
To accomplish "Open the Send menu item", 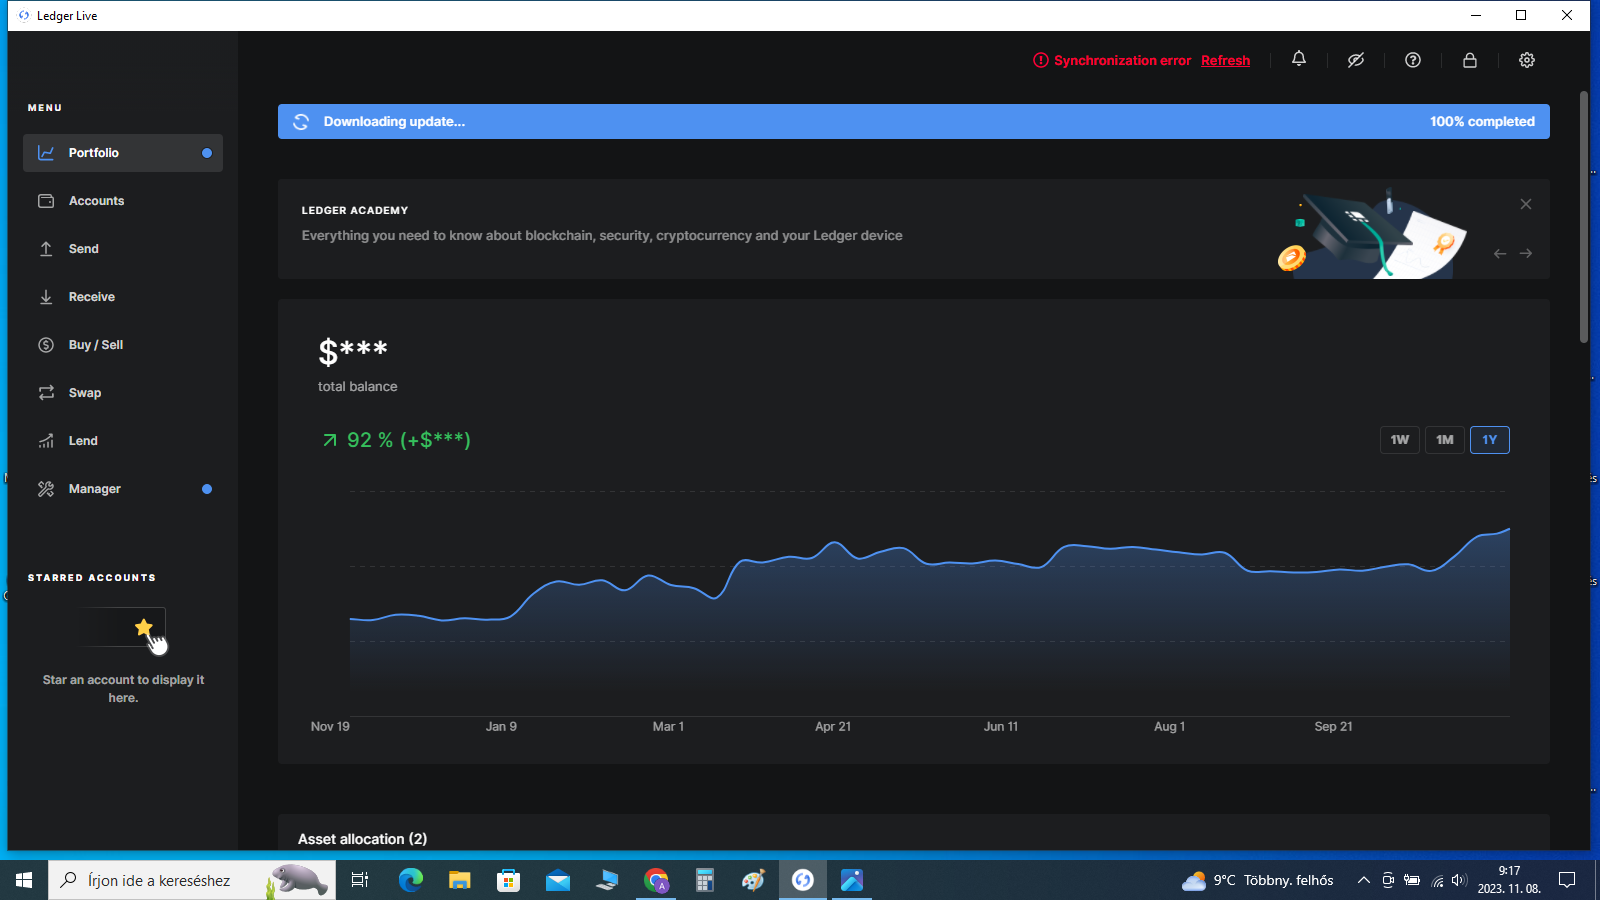I will click(123, 249).
